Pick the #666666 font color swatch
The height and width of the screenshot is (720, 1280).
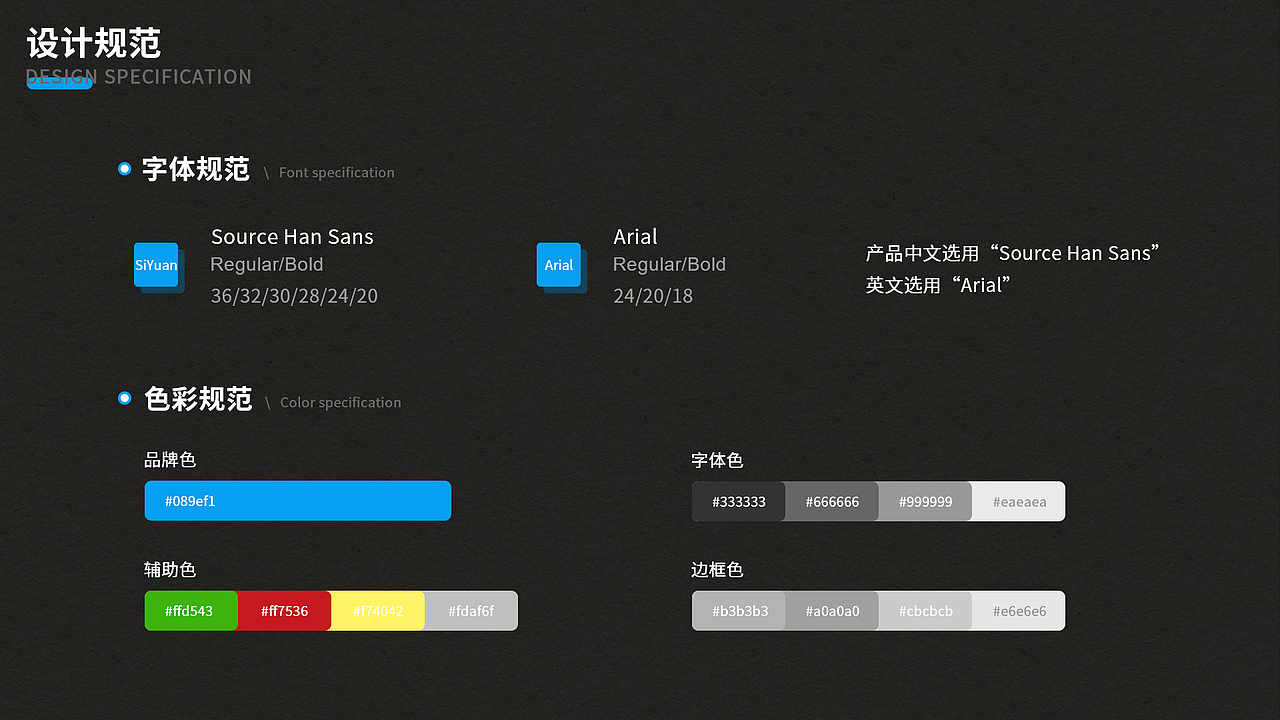click(832, 502)
